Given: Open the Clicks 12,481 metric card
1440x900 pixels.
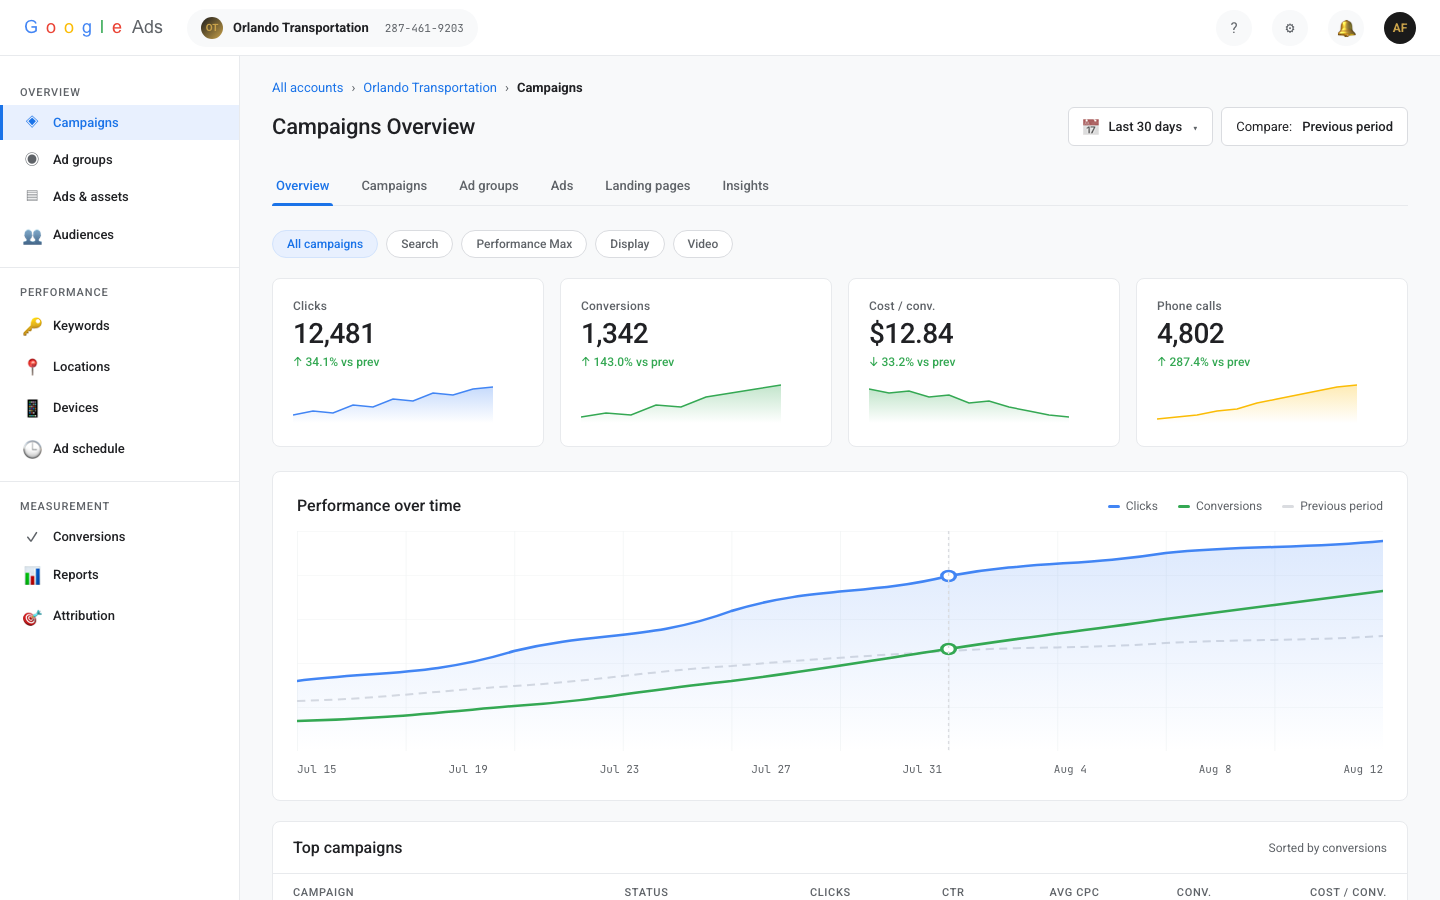Looking at the screenshot, I should [408, 362].
